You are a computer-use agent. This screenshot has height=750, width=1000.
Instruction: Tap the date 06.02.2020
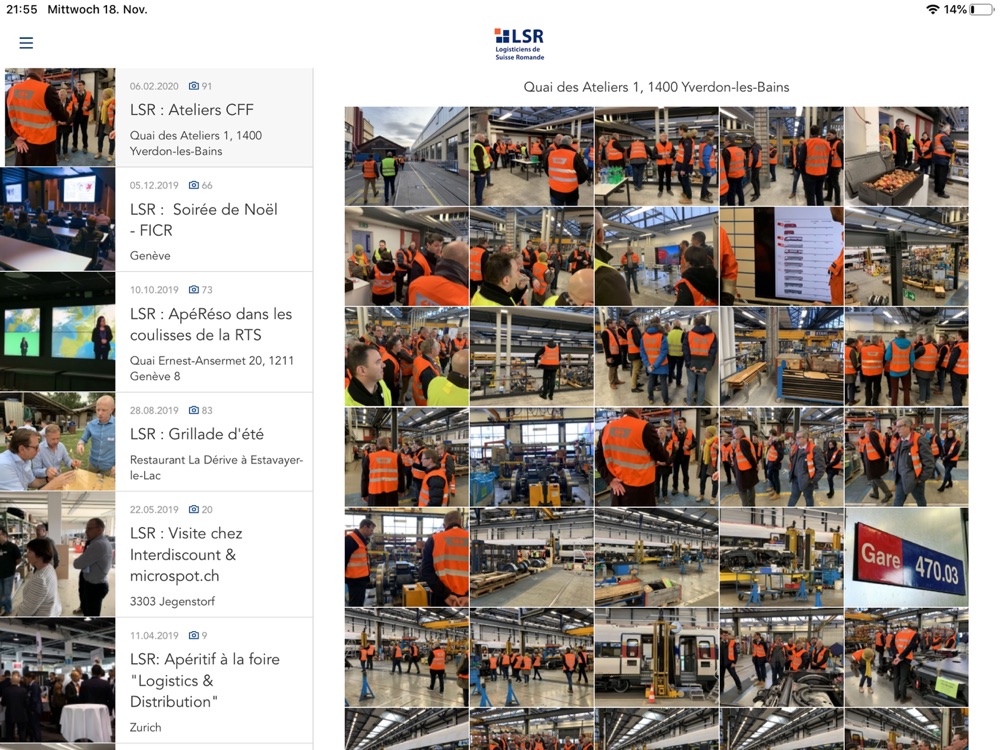(154, 86)
